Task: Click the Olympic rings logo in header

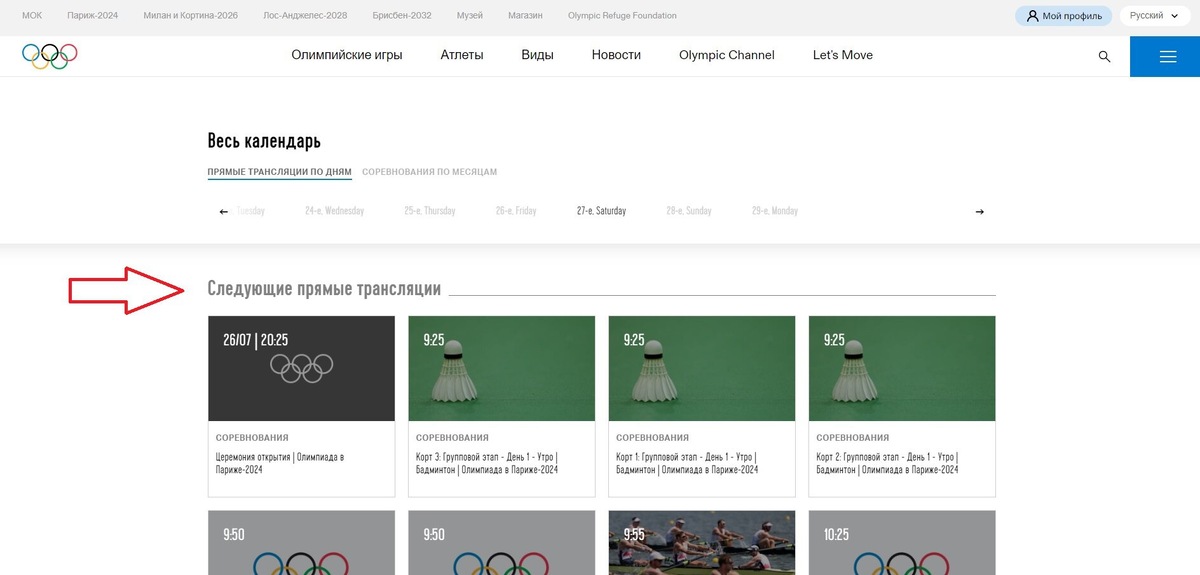Action: [x=50, y=56]
